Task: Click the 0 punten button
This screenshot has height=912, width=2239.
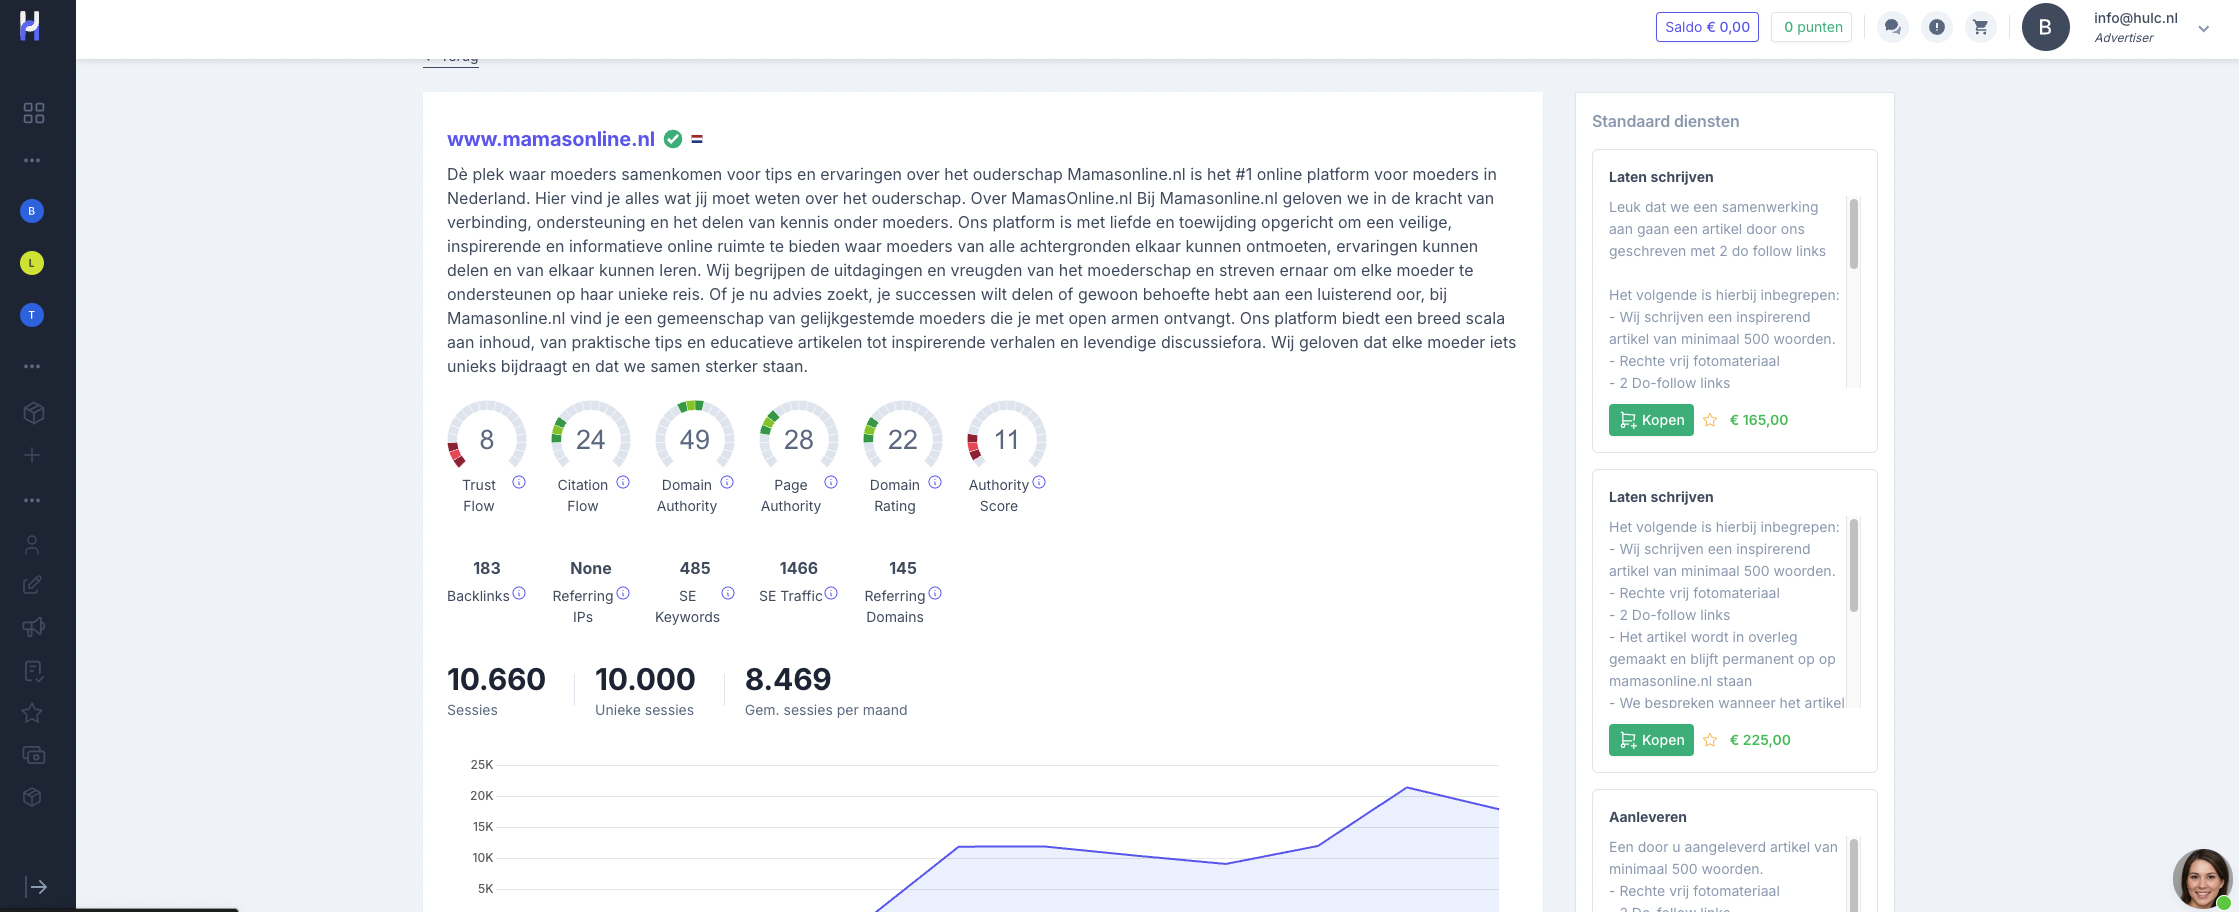Action: point(1812,27)
